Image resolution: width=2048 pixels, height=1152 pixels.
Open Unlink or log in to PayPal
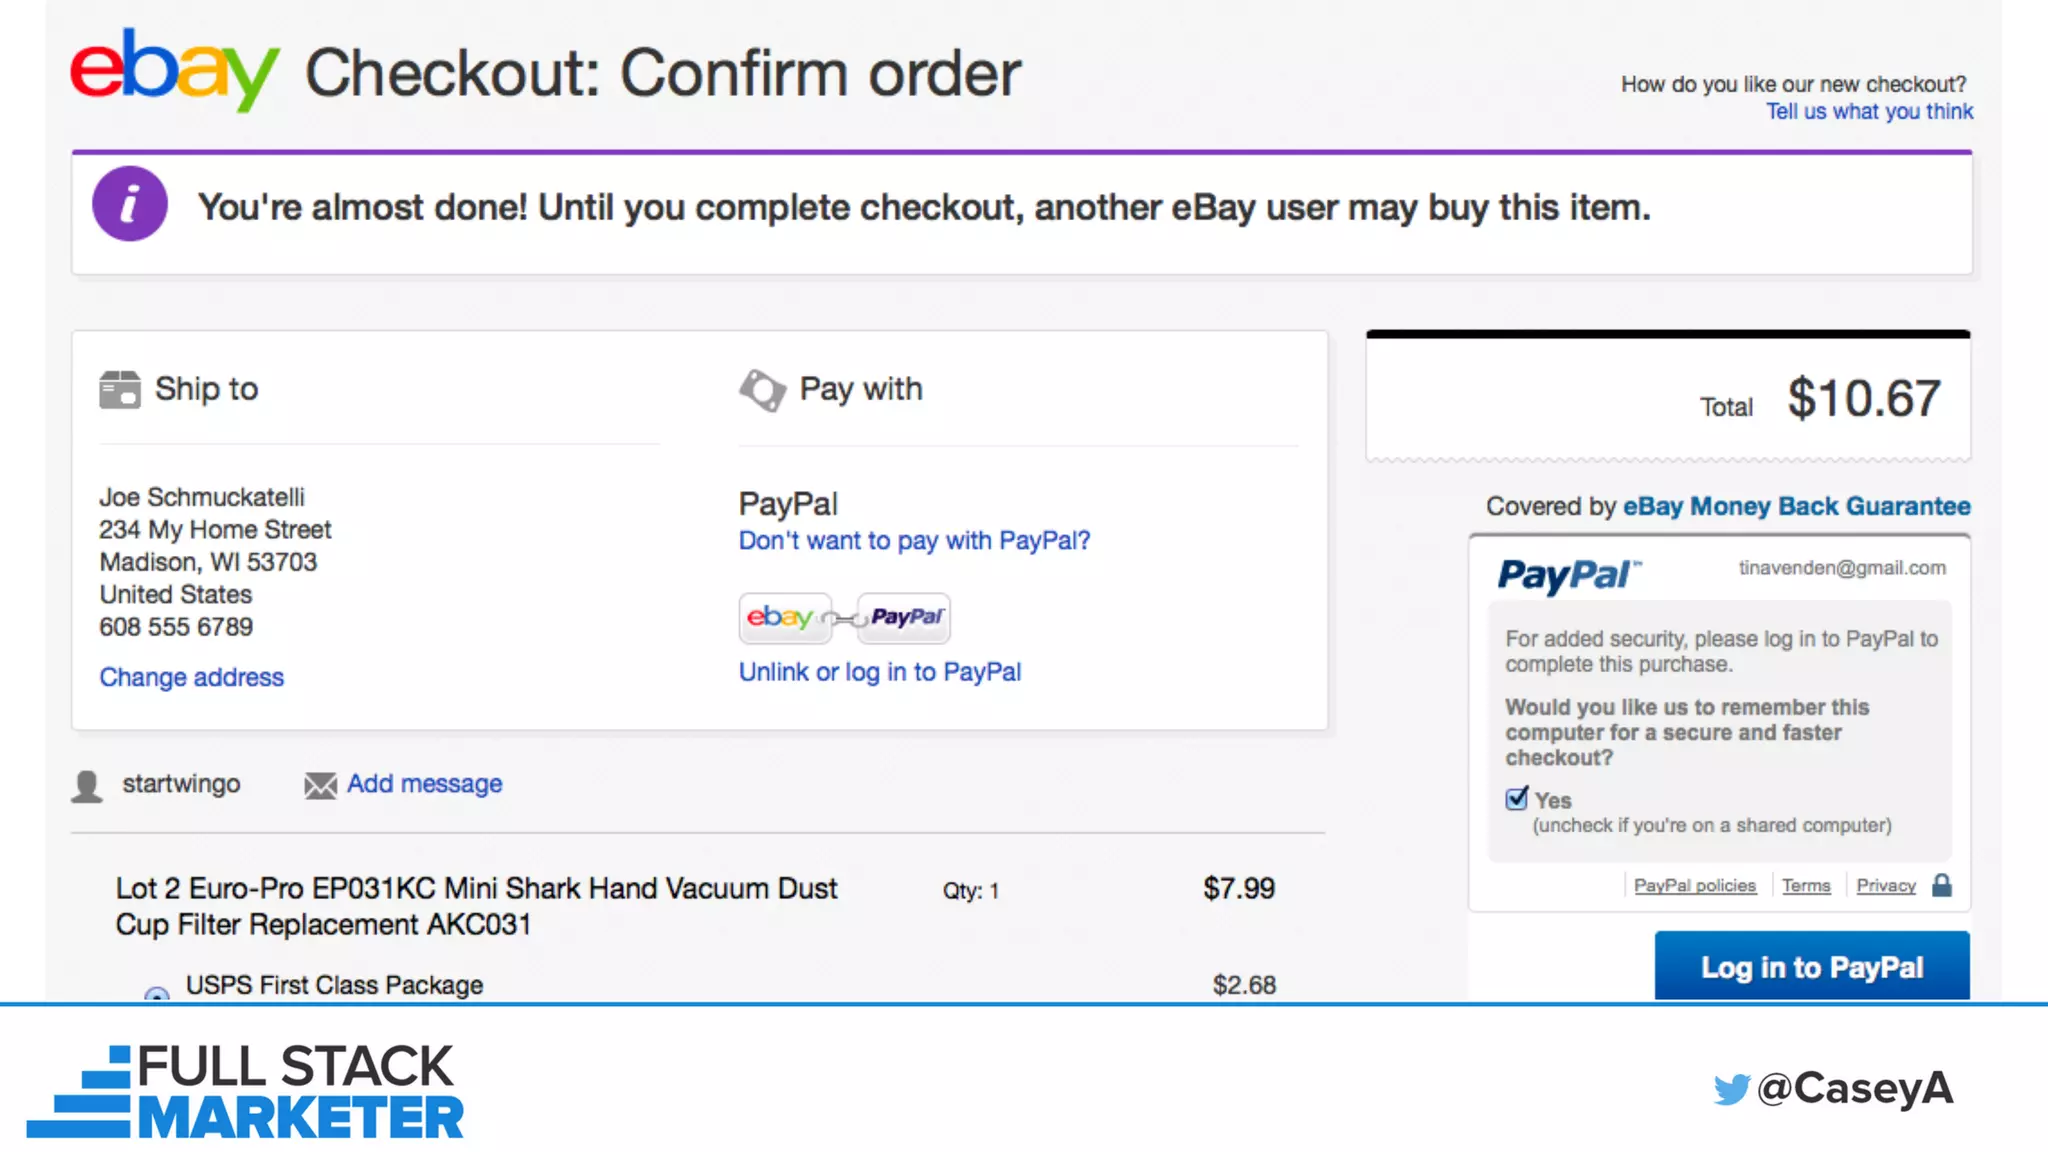pyautogui.click(x=880, y=672)
